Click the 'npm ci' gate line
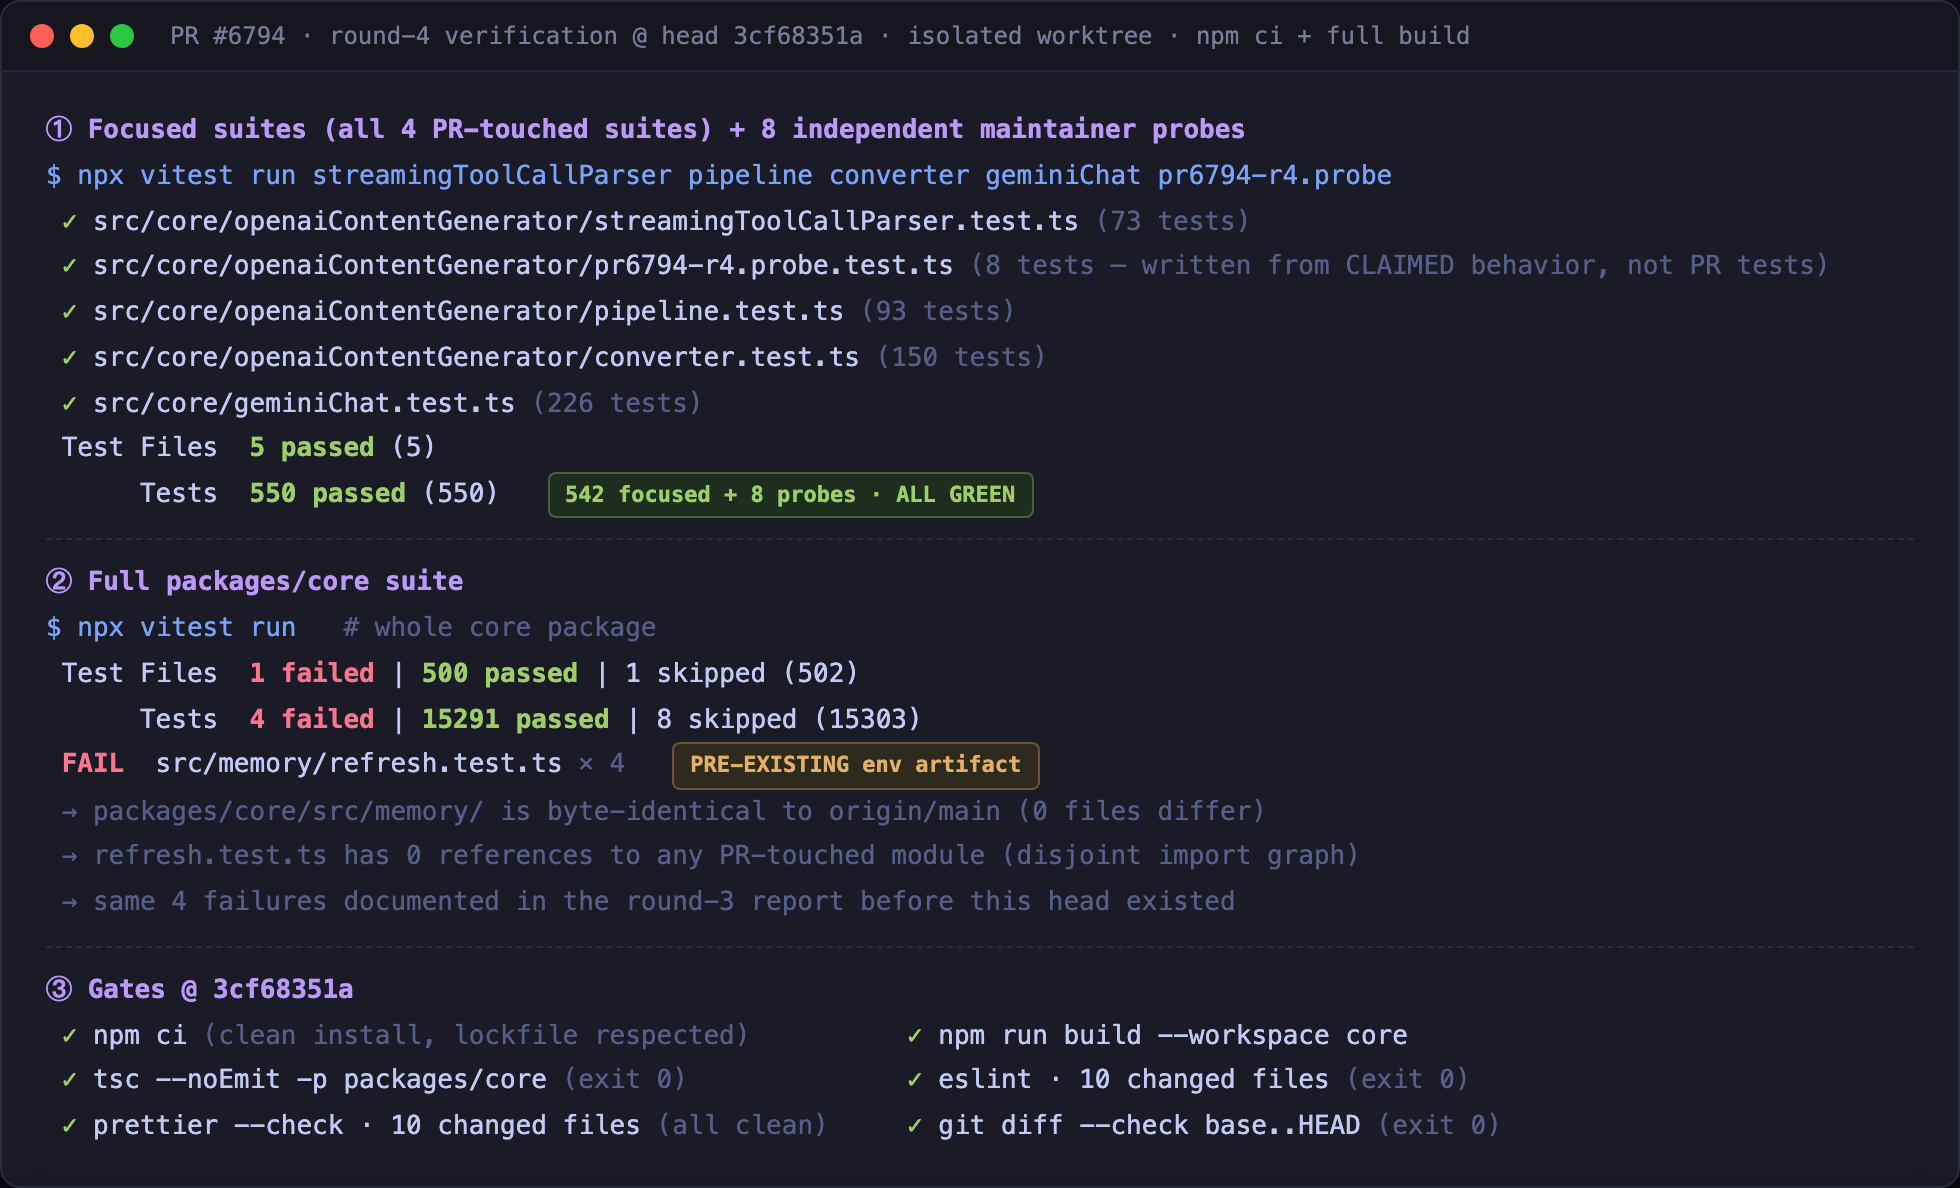Screen dimensions: 1960x1188 (x=405, y=1035)
